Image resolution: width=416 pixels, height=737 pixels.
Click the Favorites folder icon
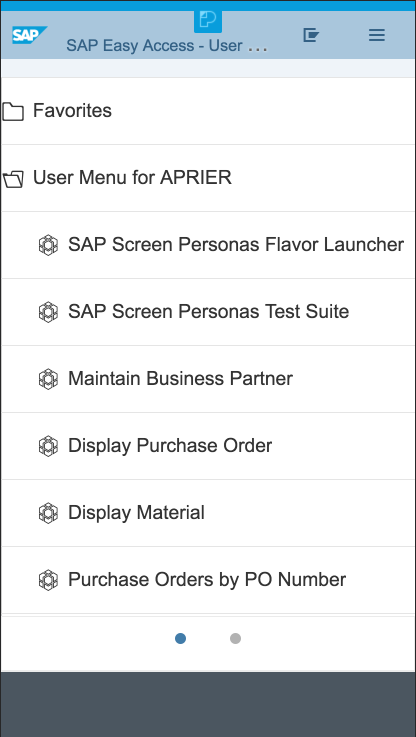click(13, 112)
